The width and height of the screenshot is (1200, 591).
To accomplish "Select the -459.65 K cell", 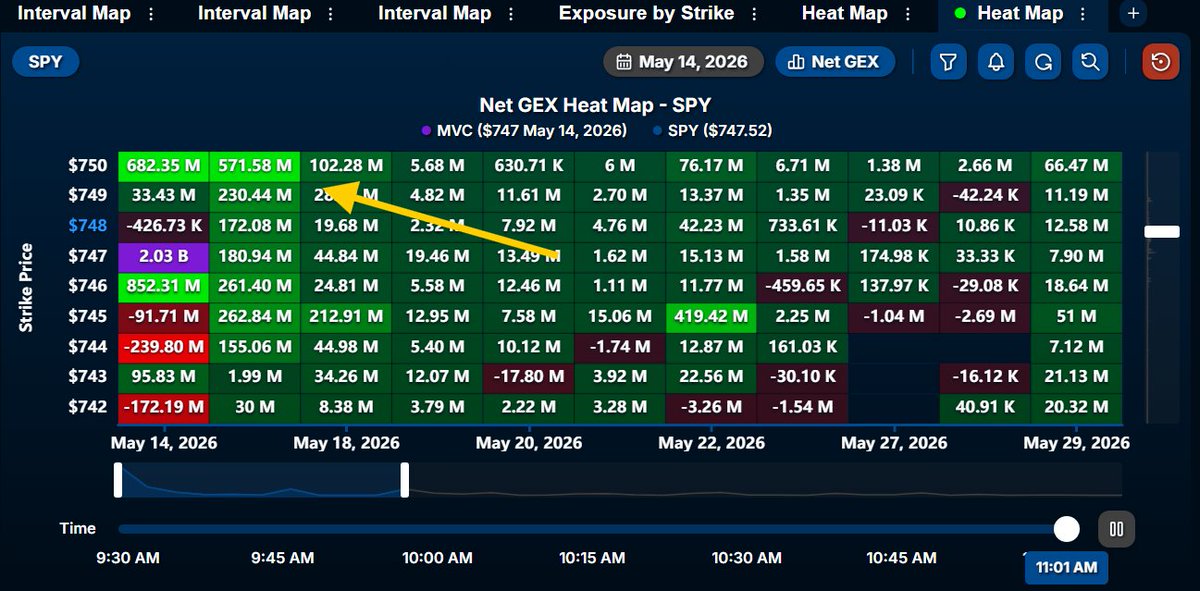I will point(802,287).
